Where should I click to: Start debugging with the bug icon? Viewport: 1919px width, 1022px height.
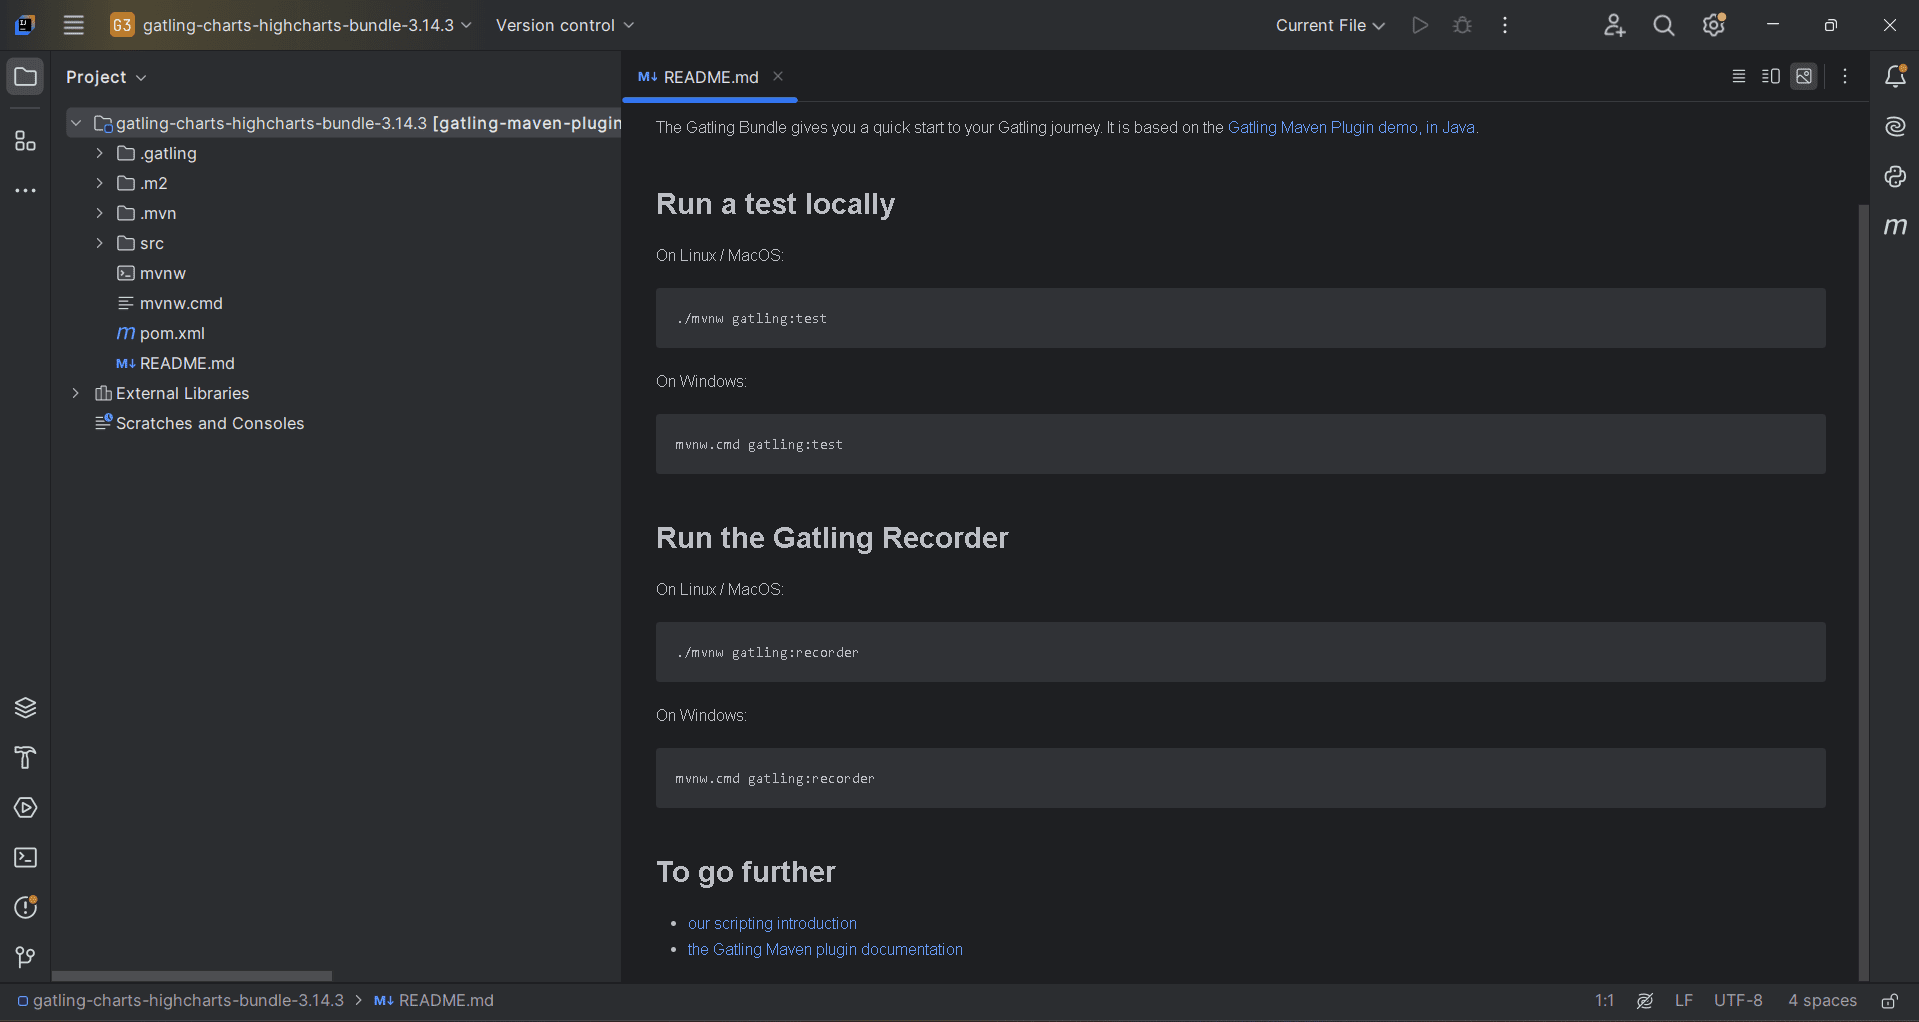[1462, 25]
